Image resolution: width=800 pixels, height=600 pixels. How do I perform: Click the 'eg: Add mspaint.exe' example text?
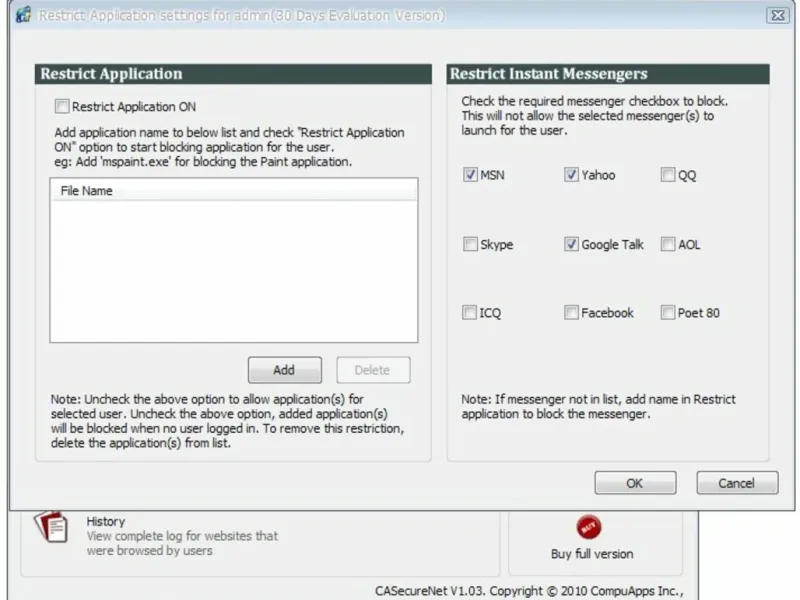pyautogui.click(x=203, y=162)
